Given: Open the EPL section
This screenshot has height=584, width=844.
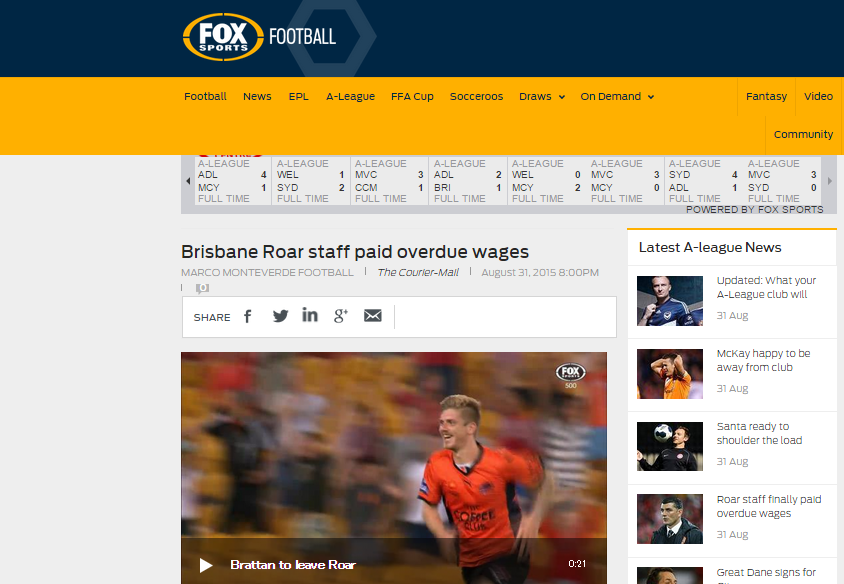Looking at the screenshot, I should (x=298, y=97).
